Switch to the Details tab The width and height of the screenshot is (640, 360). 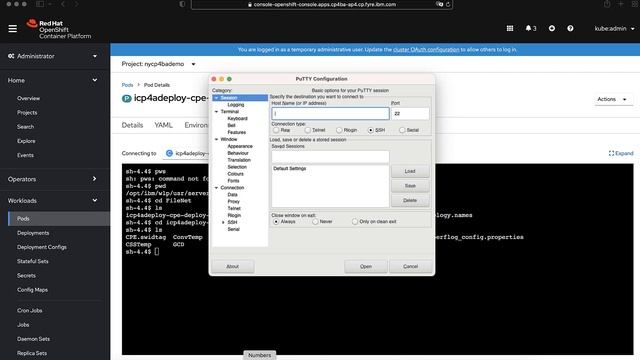click(132, 125)
